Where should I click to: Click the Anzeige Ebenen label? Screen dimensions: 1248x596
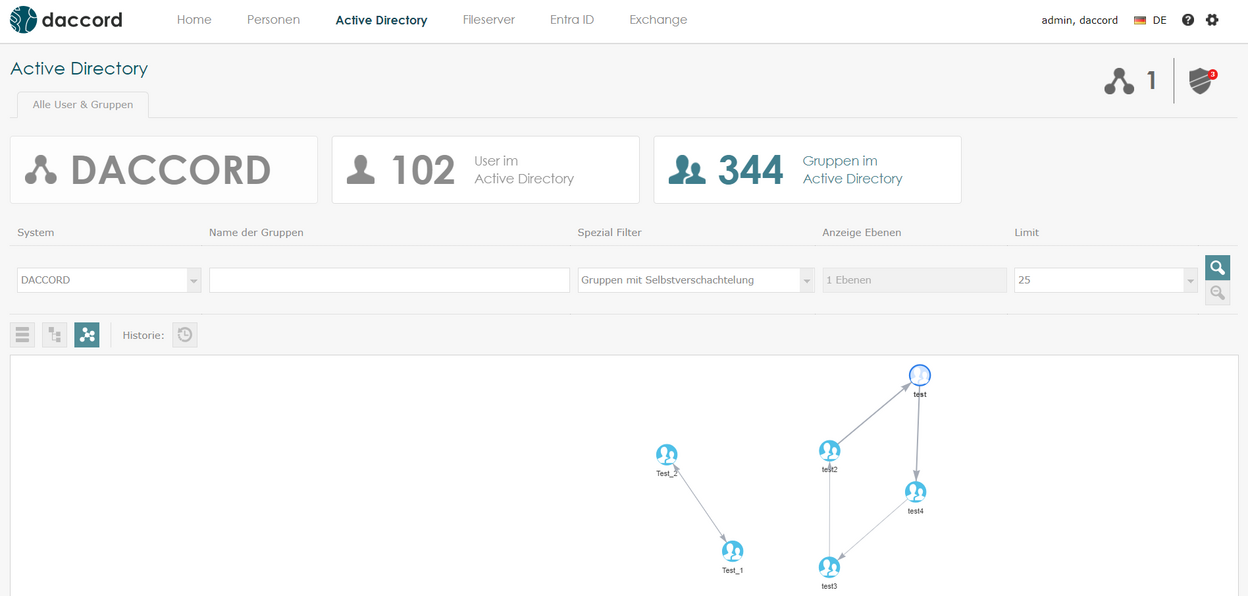coord(861,233)
